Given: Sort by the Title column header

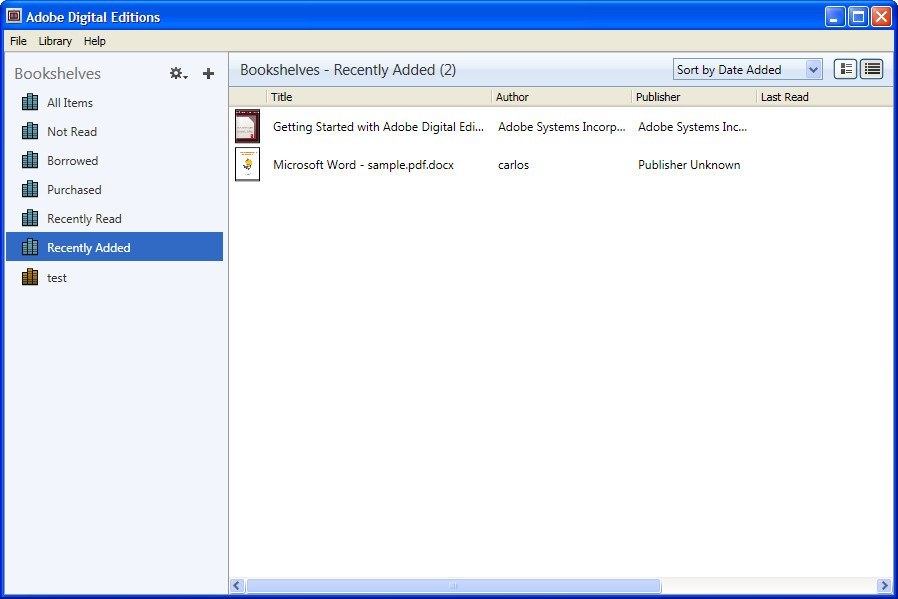Looking at the screenshot, I should pyautogui.click(x=378, y=97).
